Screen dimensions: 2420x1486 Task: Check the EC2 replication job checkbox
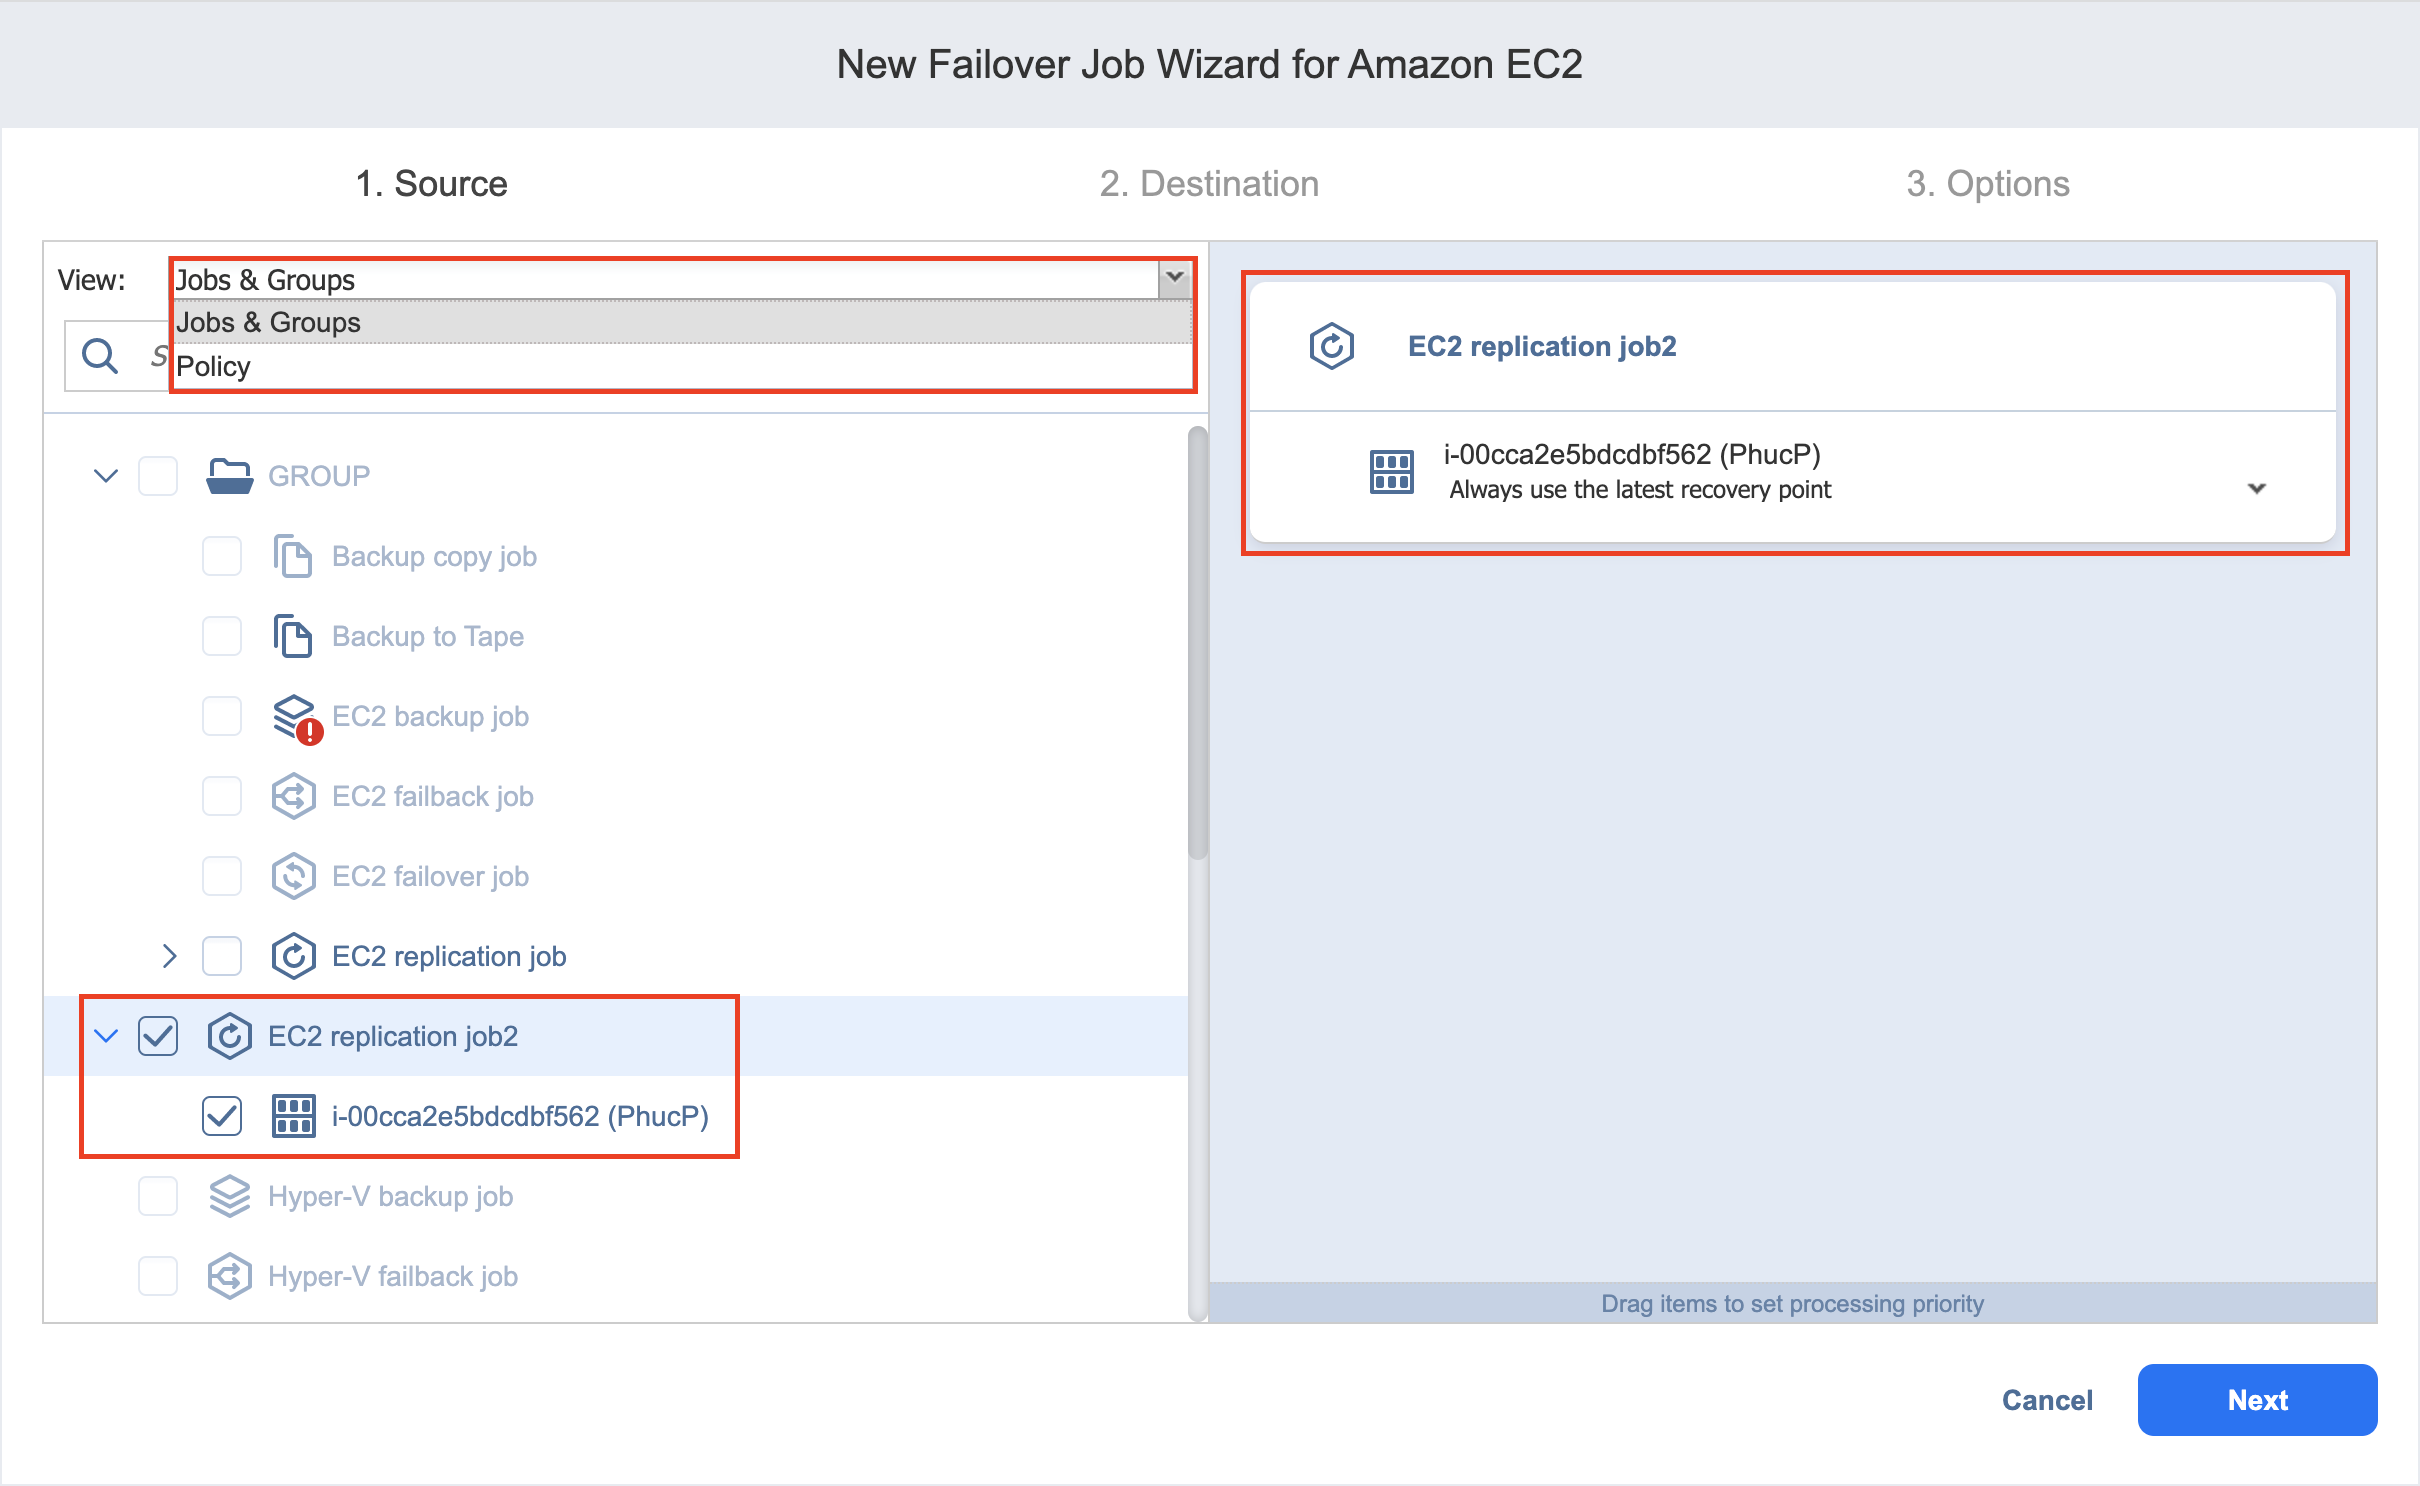[x=222, y=956]
